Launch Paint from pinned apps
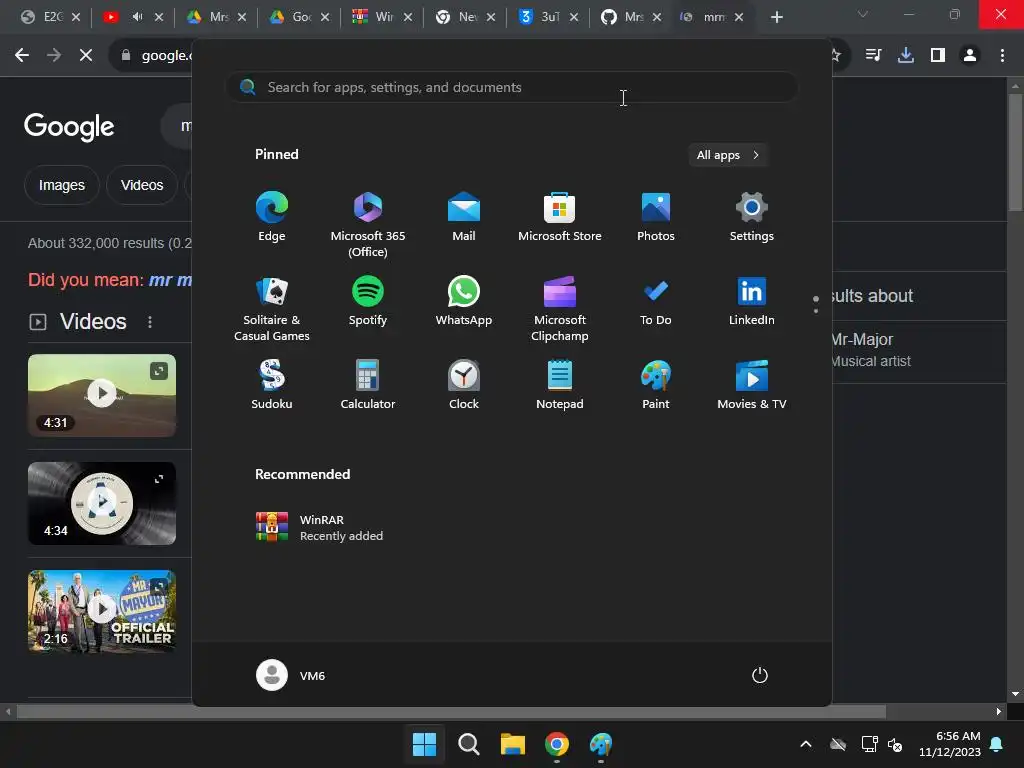Image resolution: width=1024 pixels, height=768 pixels. tap(656, 385)
